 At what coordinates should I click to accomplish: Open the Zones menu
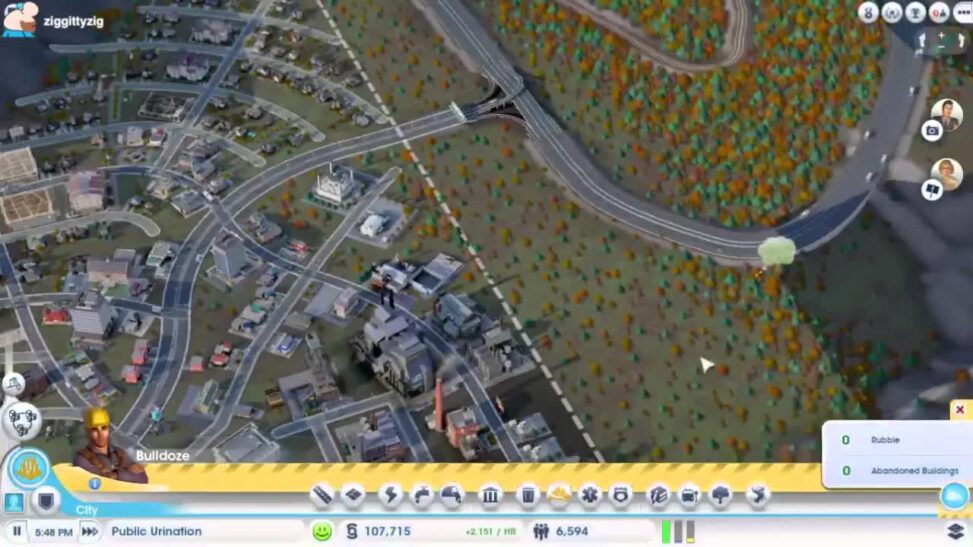(x=354, y=495)
